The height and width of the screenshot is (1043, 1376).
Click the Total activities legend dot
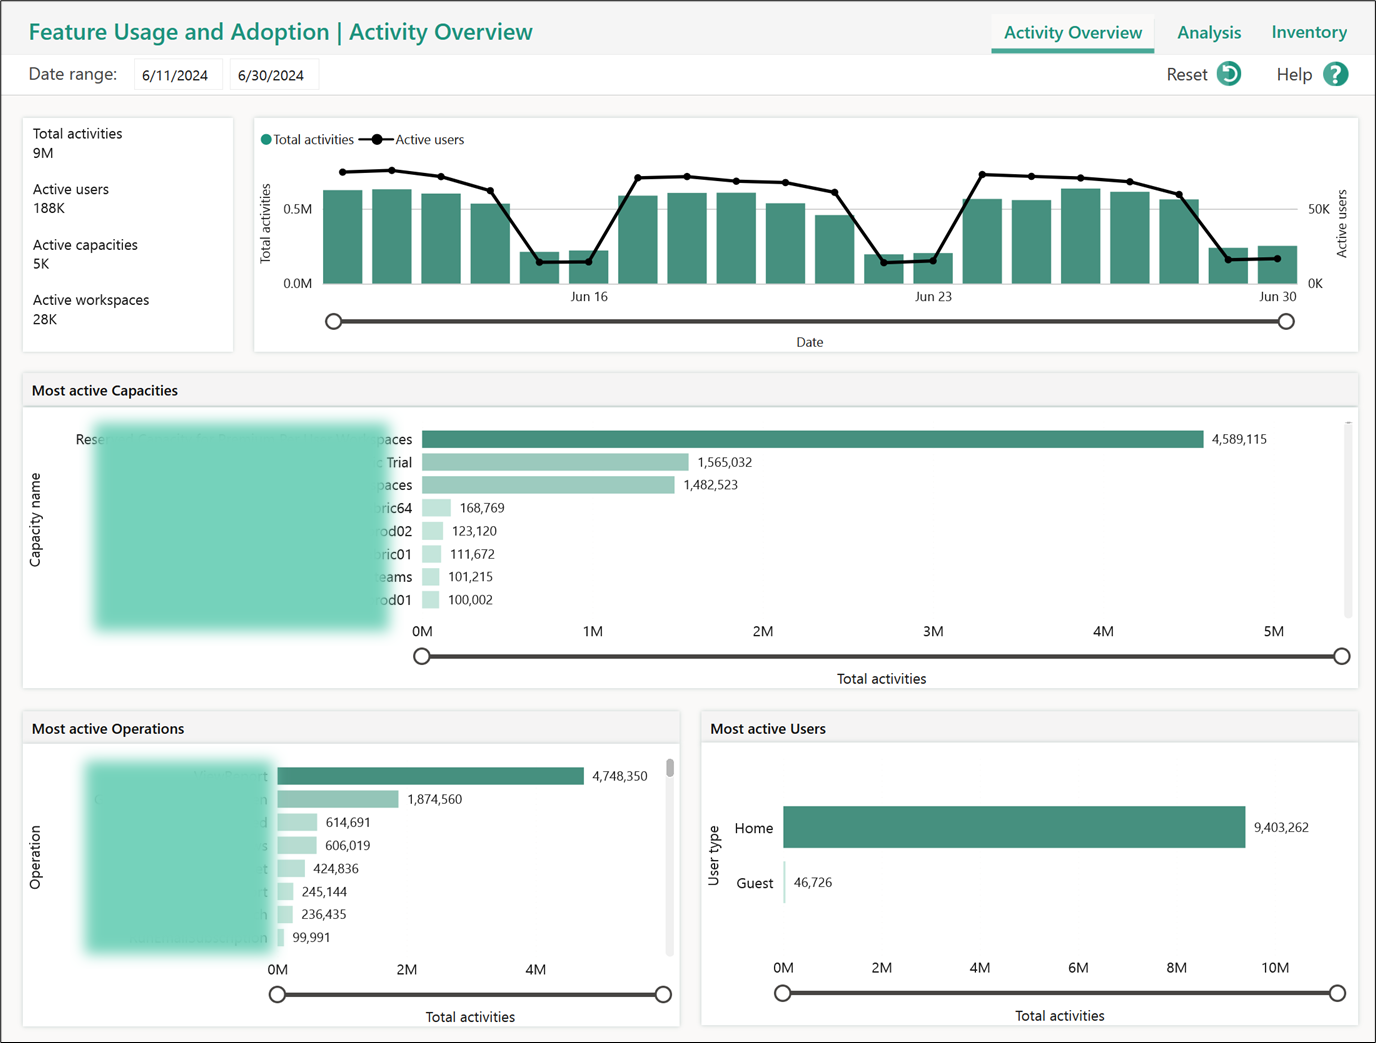[266, 140]
